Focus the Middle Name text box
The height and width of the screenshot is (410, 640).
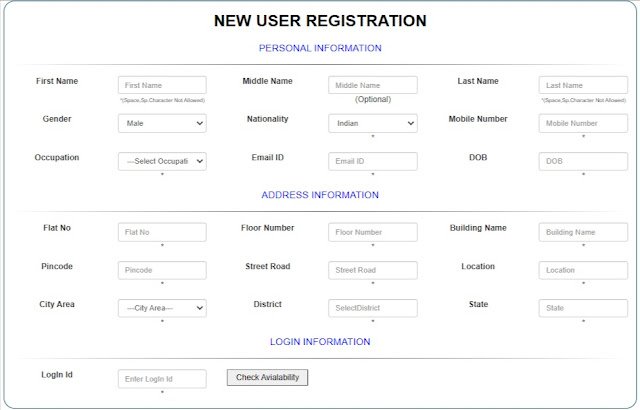373,86
